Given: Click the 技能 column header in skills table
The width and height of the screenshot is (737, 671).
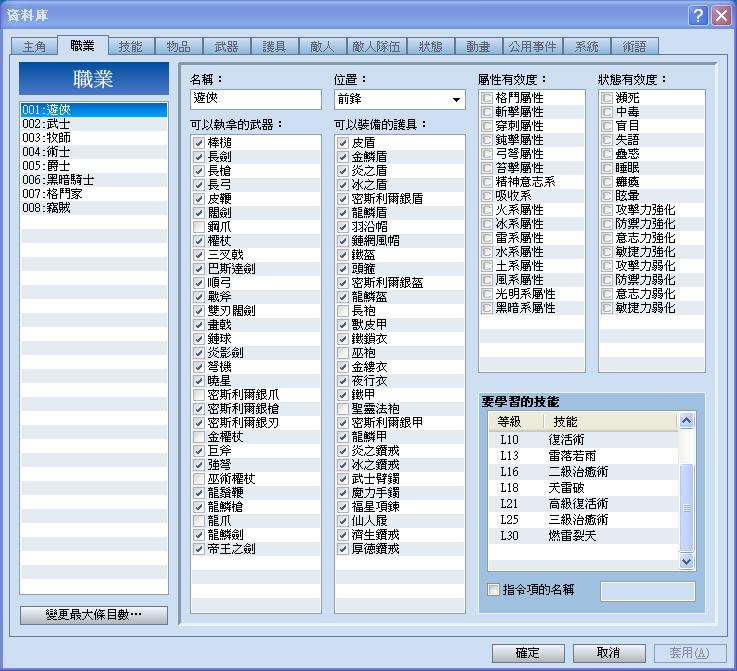Looking at the screenshot, I should (x=611, y=422).
